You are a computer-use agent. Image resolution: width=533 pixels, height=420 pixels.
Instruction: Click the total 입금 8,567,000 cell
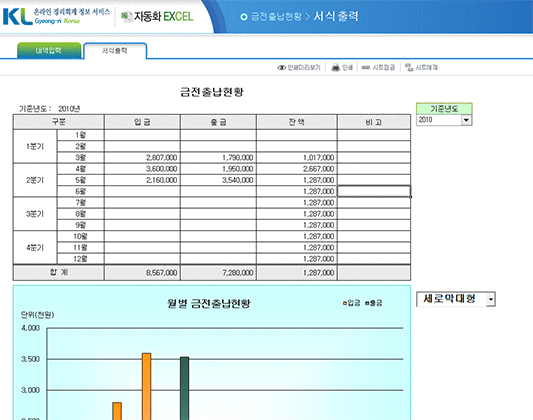click(x=142, y=273)
